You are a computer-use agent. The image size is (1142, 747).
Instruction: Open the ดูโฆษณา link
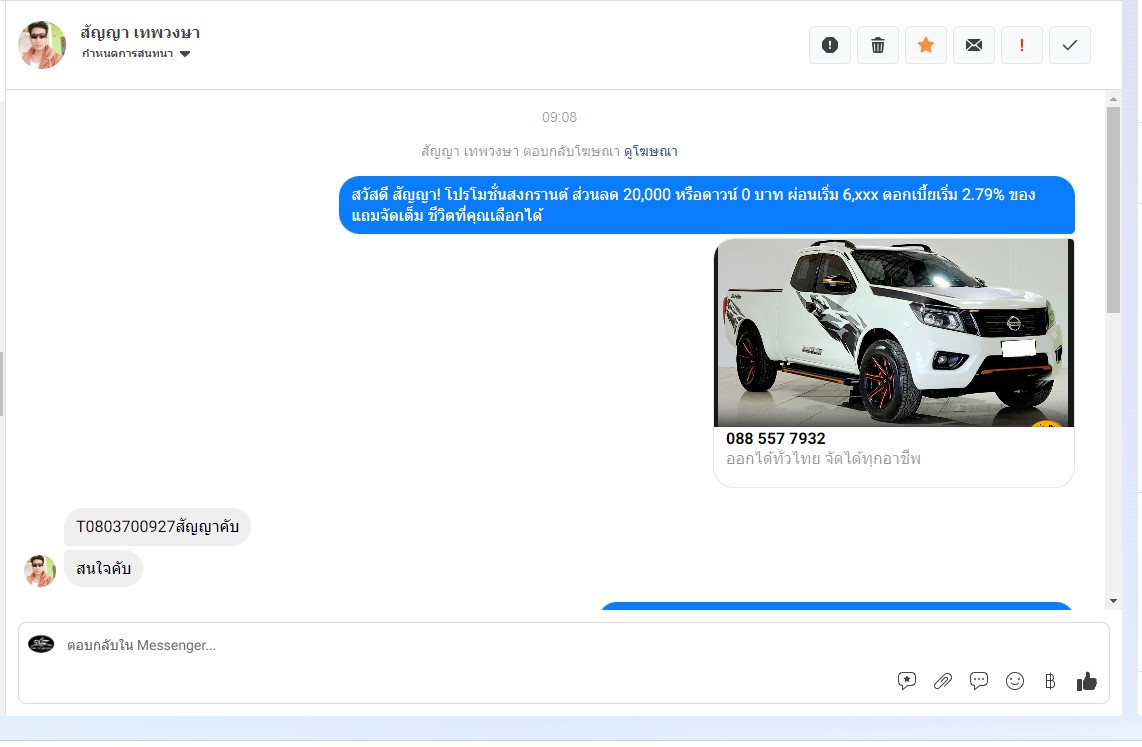pyautogui.click(x=650, y=151)
